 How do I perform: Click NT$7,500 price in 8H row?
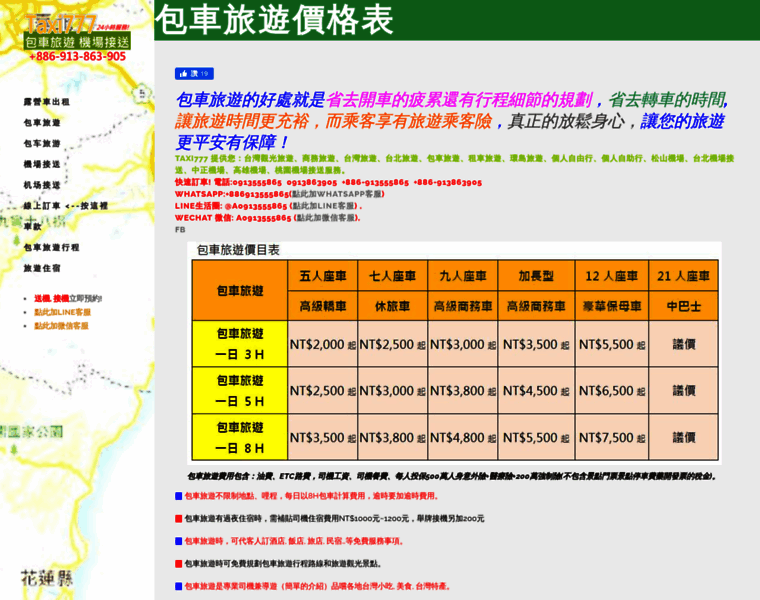coord(612,437)
